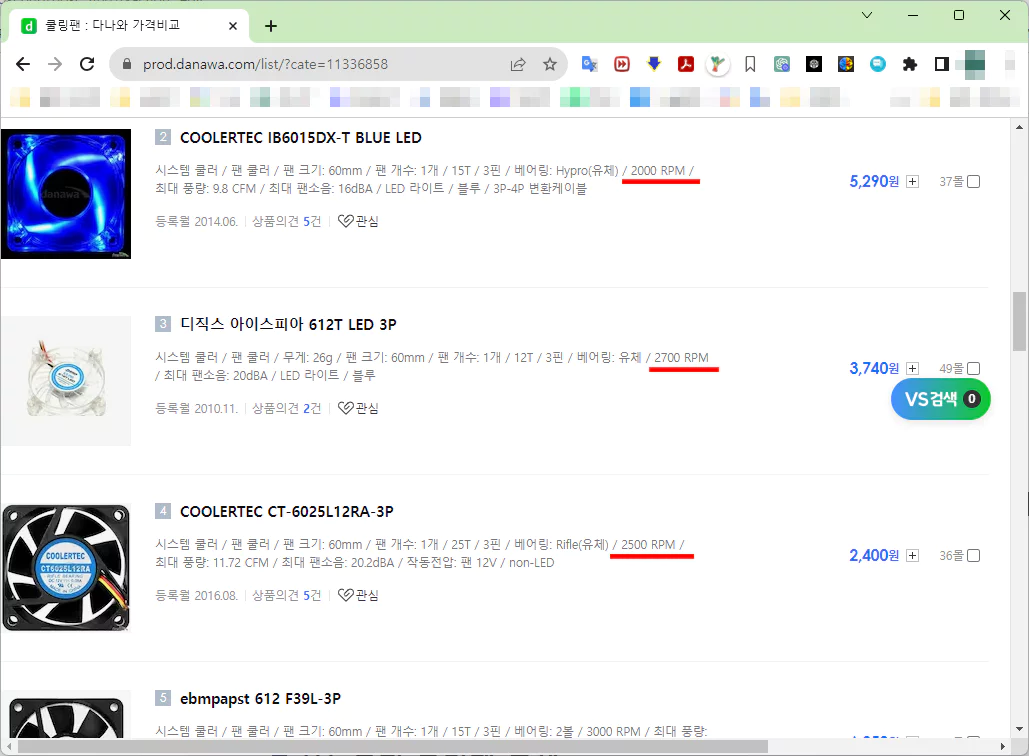
Task: Open the black square extension icon
Action: pyautogui.click(x=814, y=64)
